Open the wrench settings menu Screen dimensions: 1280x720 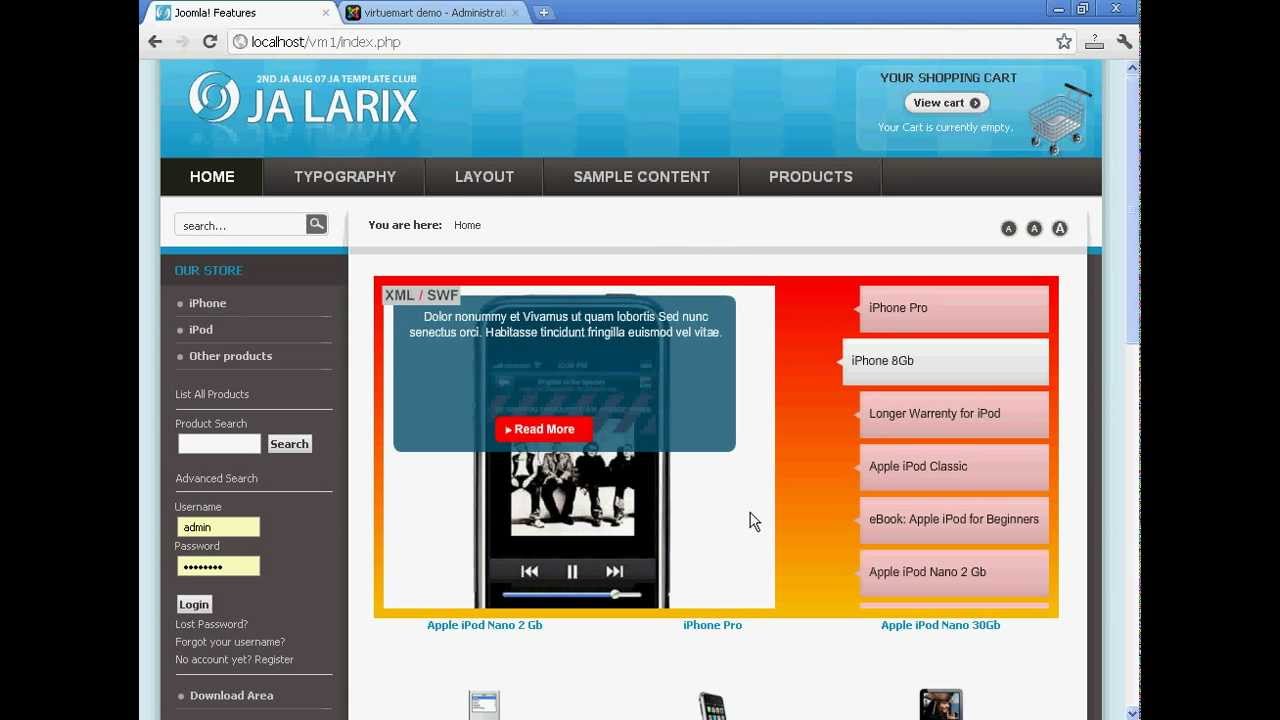coord(1124,42)
